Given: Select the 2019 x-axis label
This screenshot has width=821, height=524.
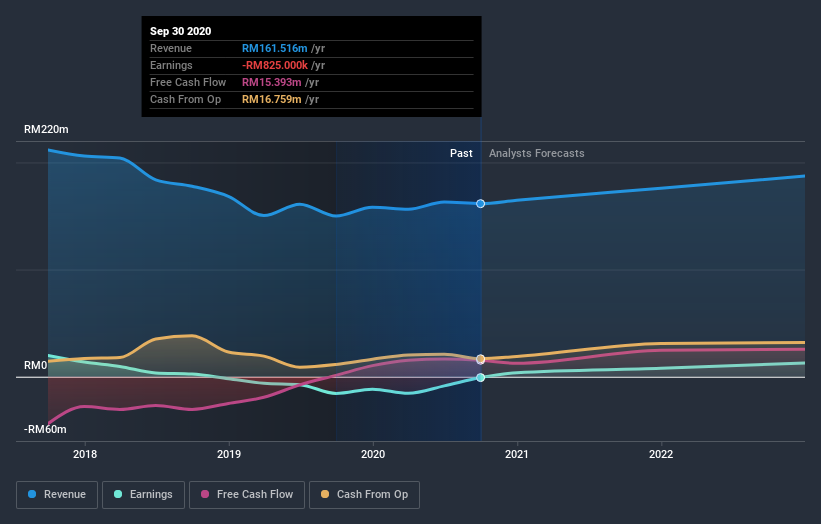Looking at the screenshot, I should (229, 454).
